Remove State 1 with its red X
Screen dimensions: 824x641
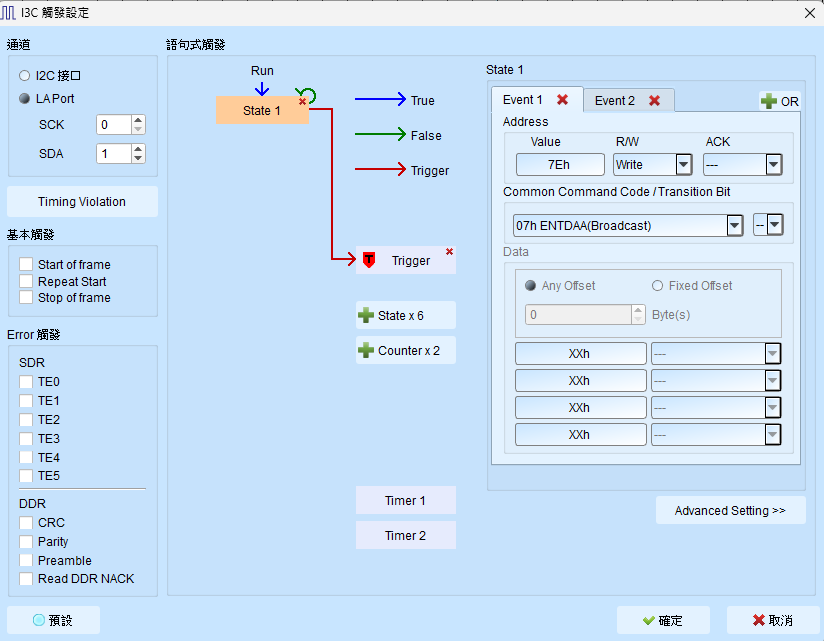pos(302,101)
